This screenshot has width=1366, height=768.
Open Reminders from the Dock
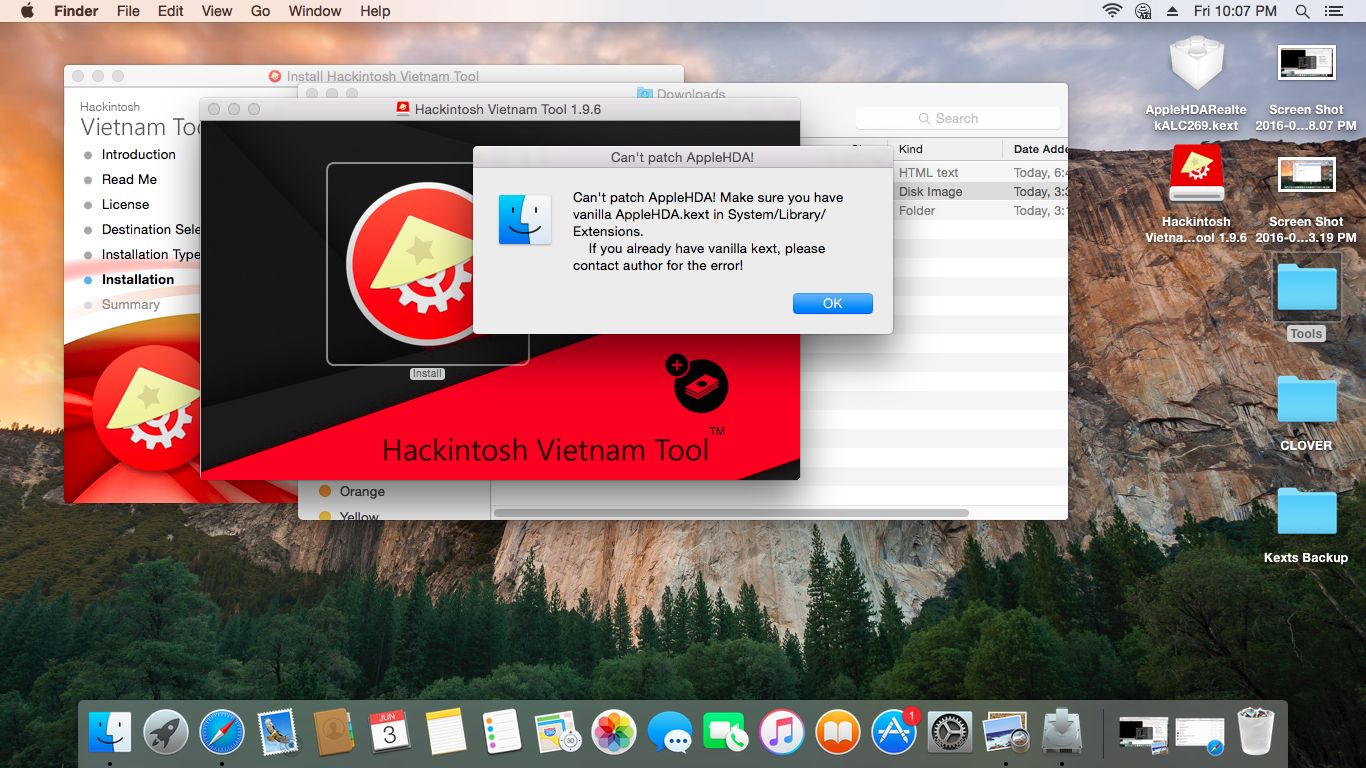502,732
